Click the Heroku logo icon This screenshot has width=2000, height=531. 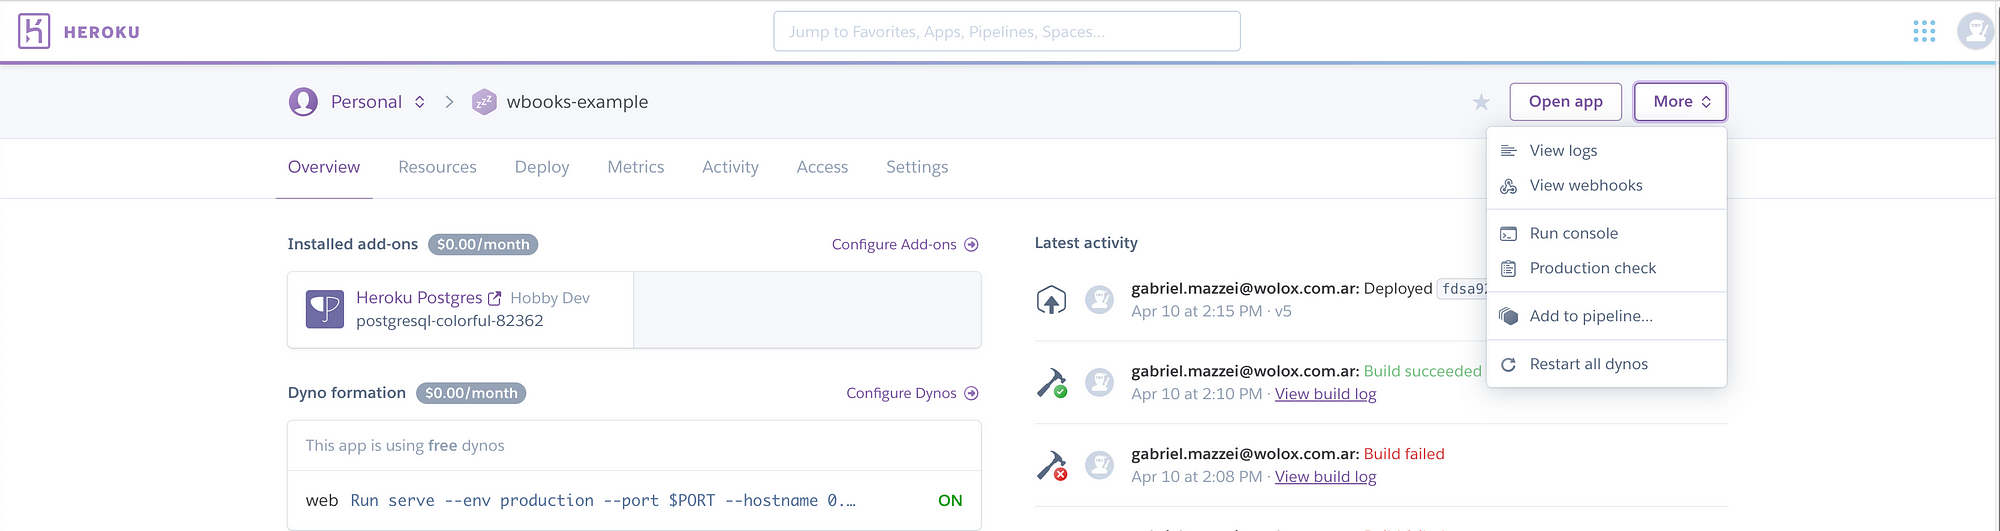coord(34,31)
